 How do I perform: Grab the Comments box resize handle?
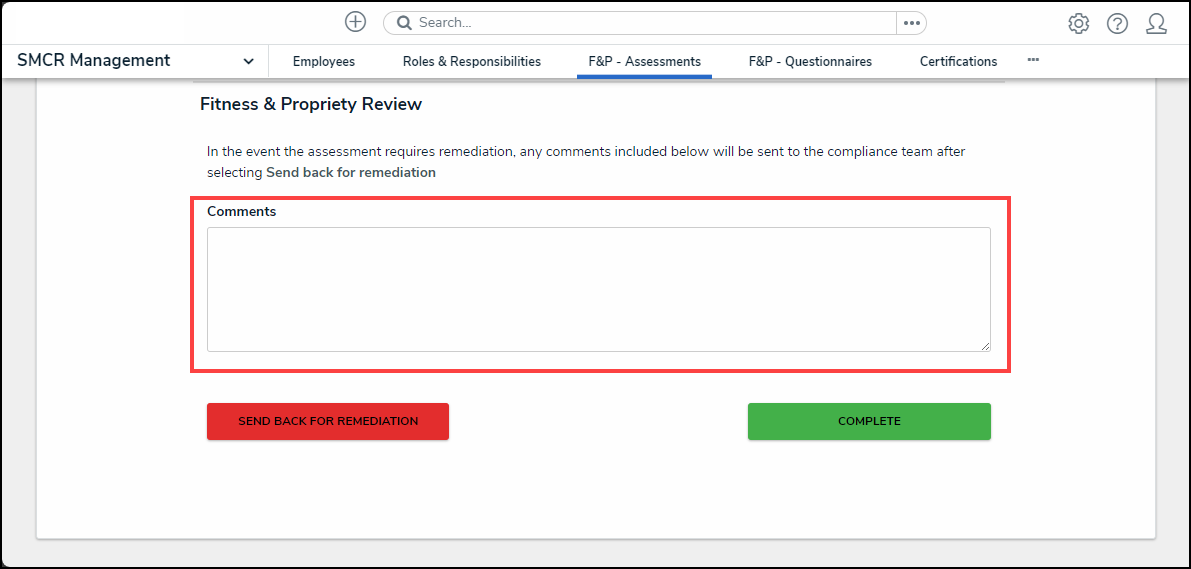coord(985,345)
